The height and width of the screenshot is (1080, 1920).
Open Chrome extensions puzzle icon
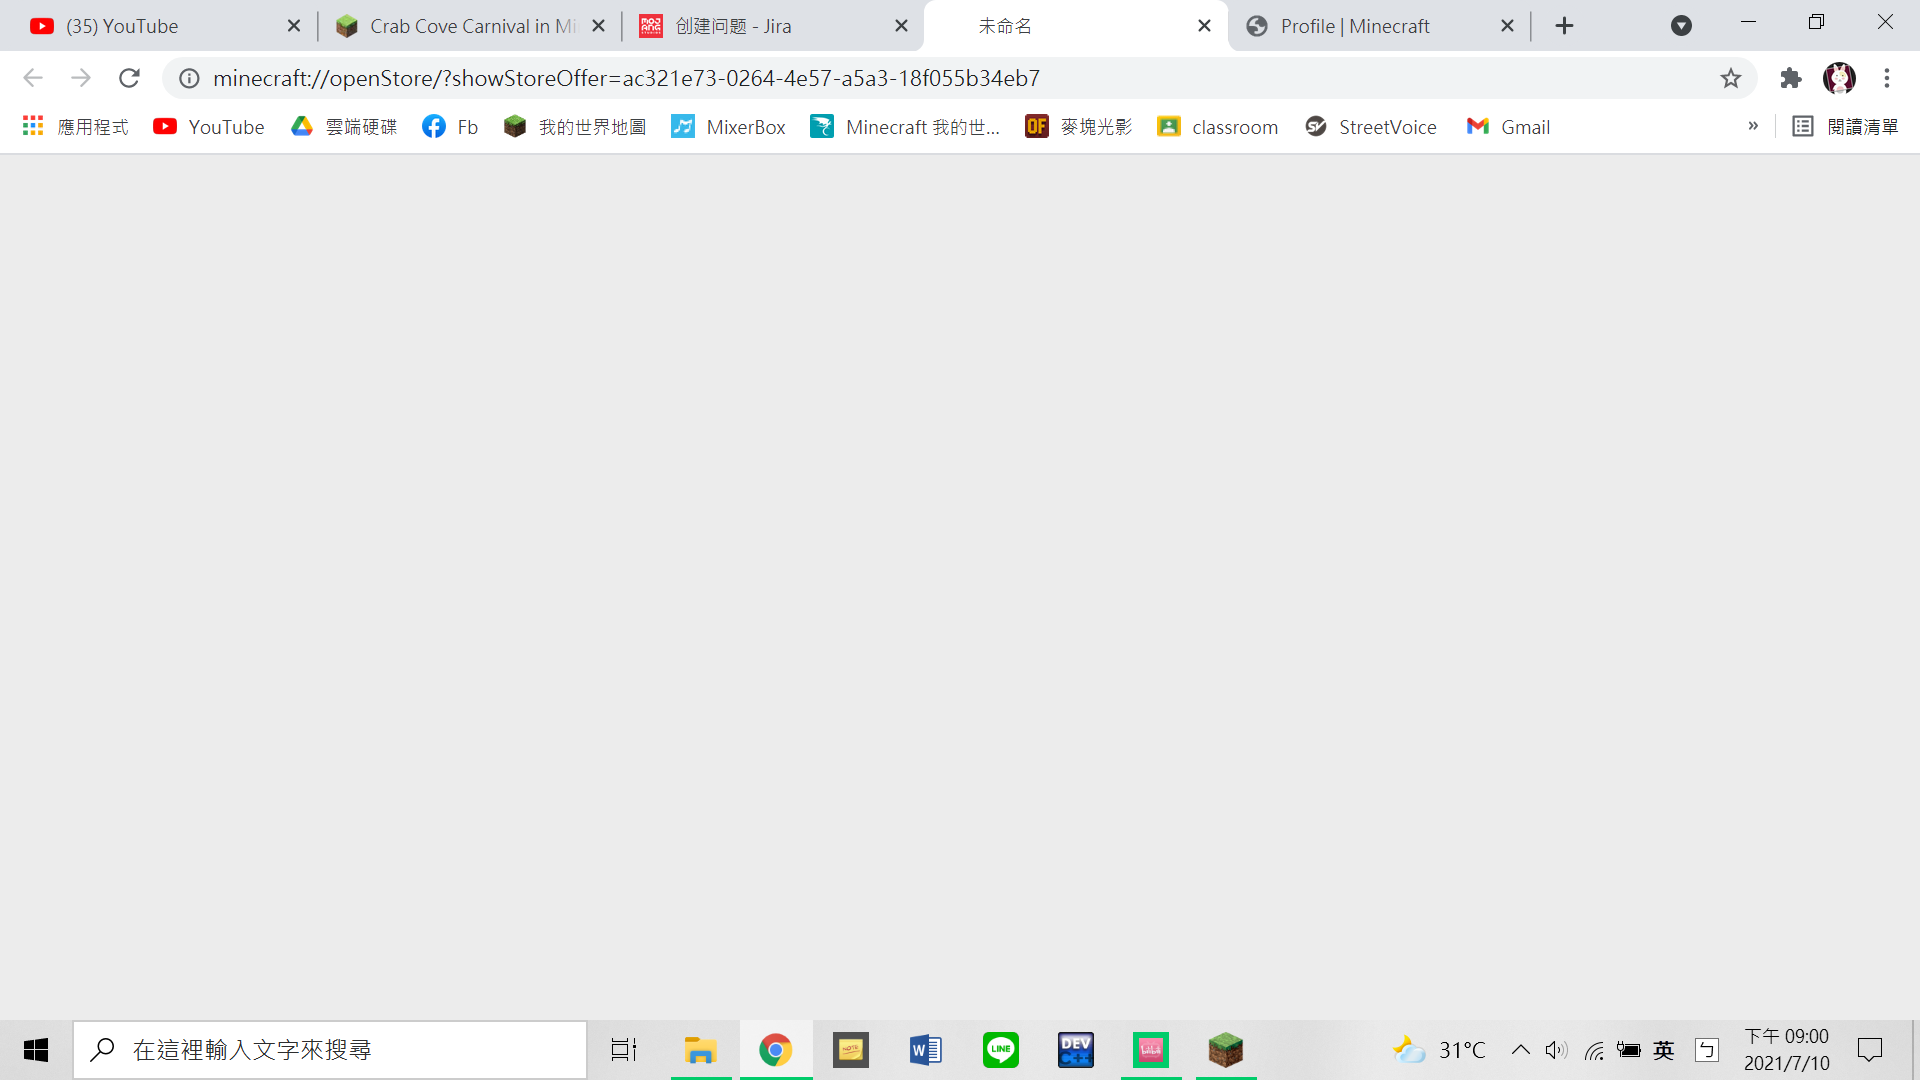tap(1791, 78)
